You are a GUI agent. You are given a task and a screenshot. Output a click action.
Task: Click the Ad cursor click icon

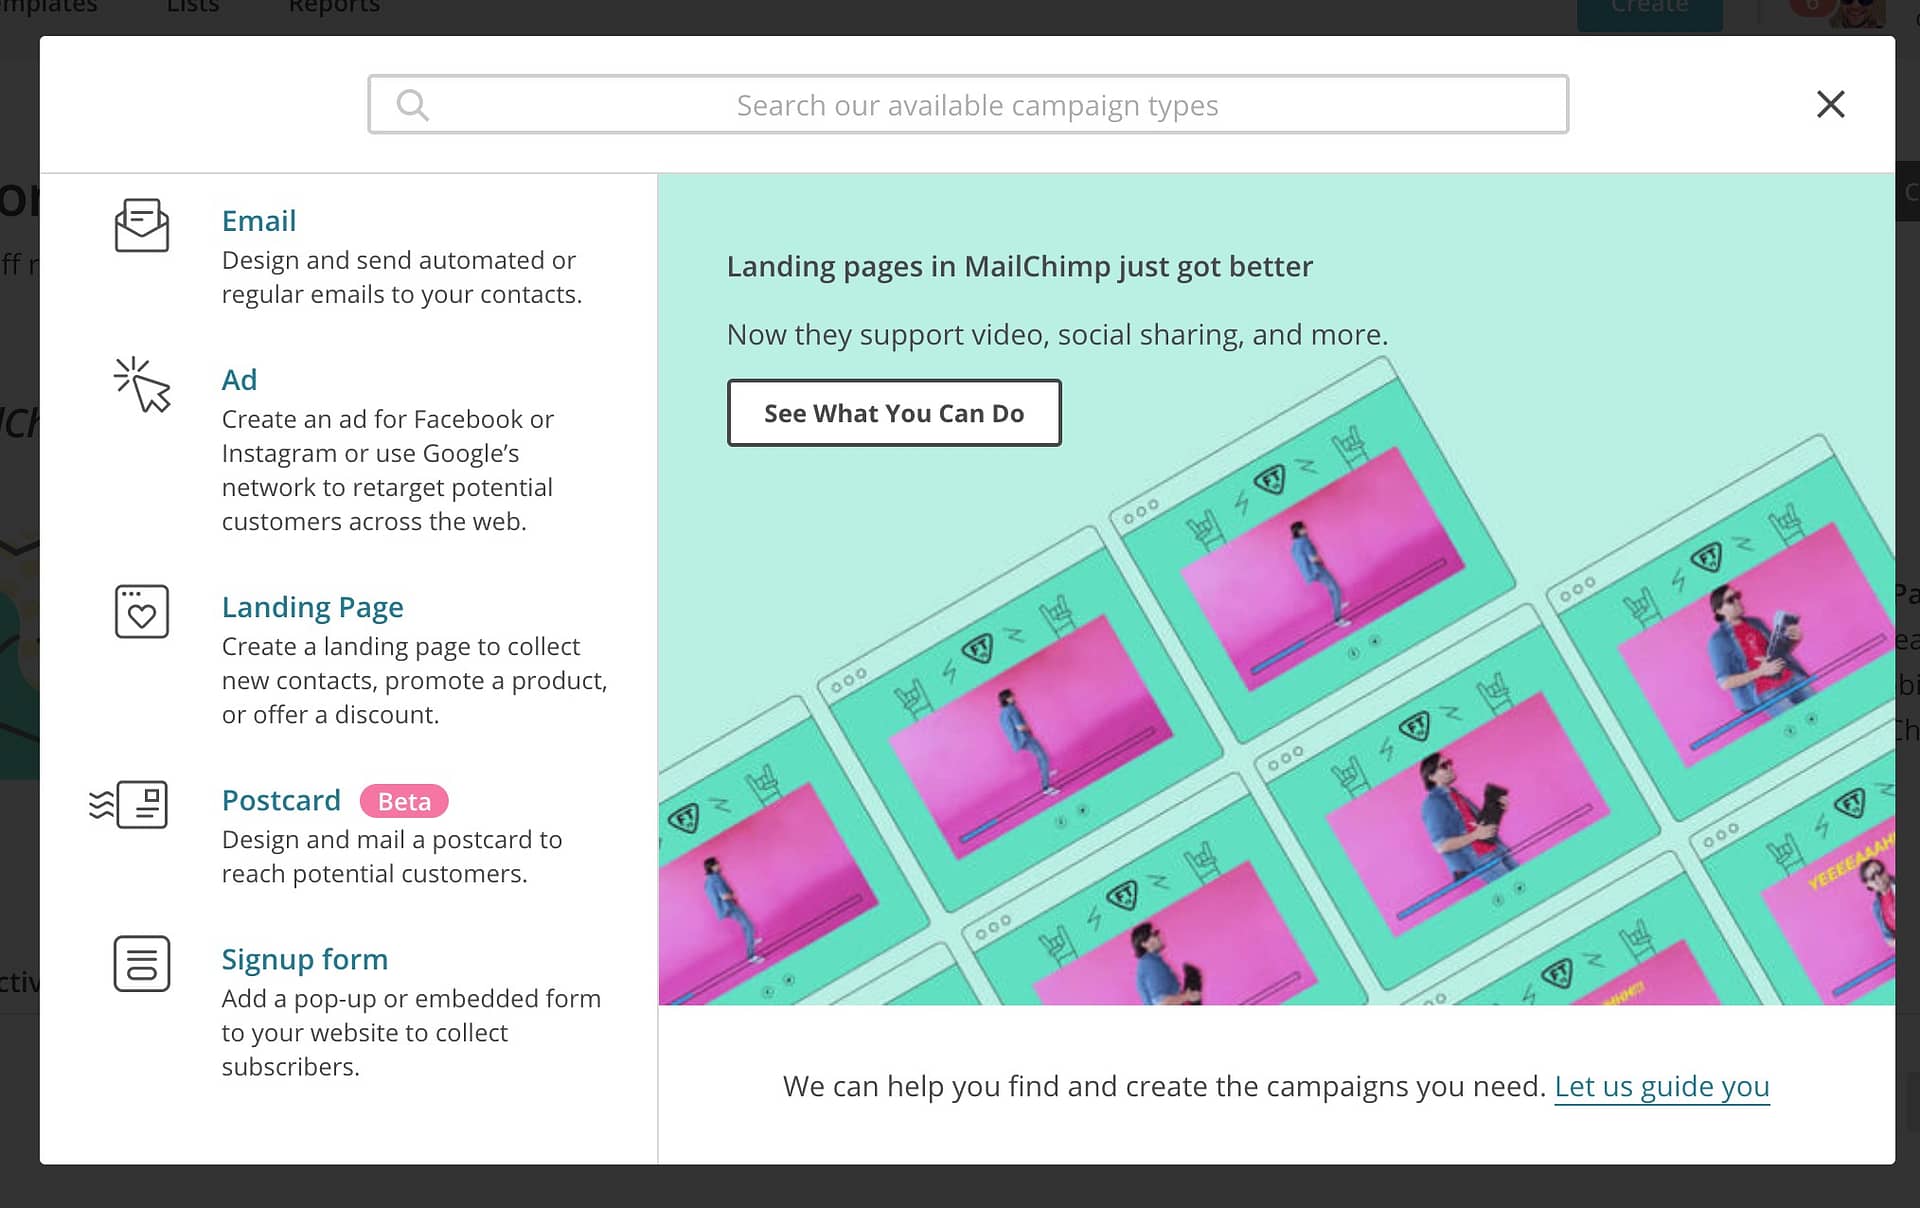click(x=142, y=385)
